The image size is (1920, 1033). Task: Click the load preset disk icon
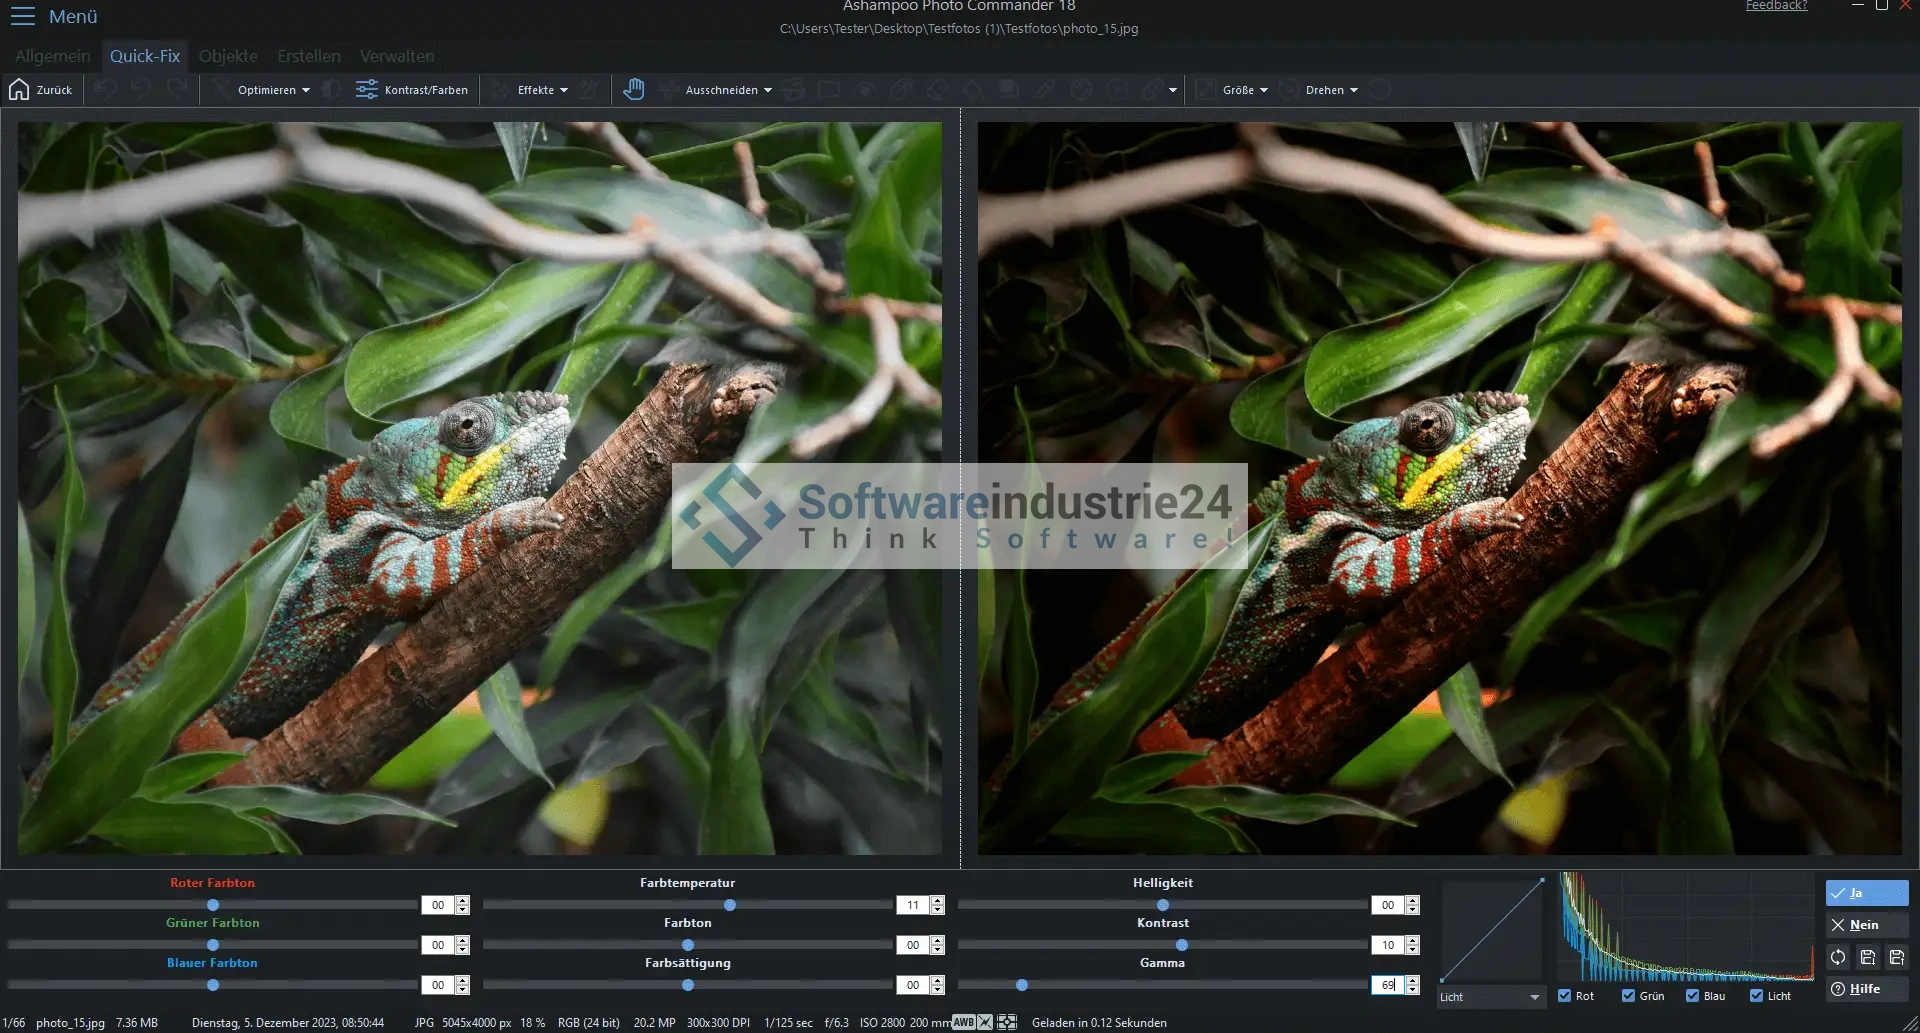coord(1897,957)
